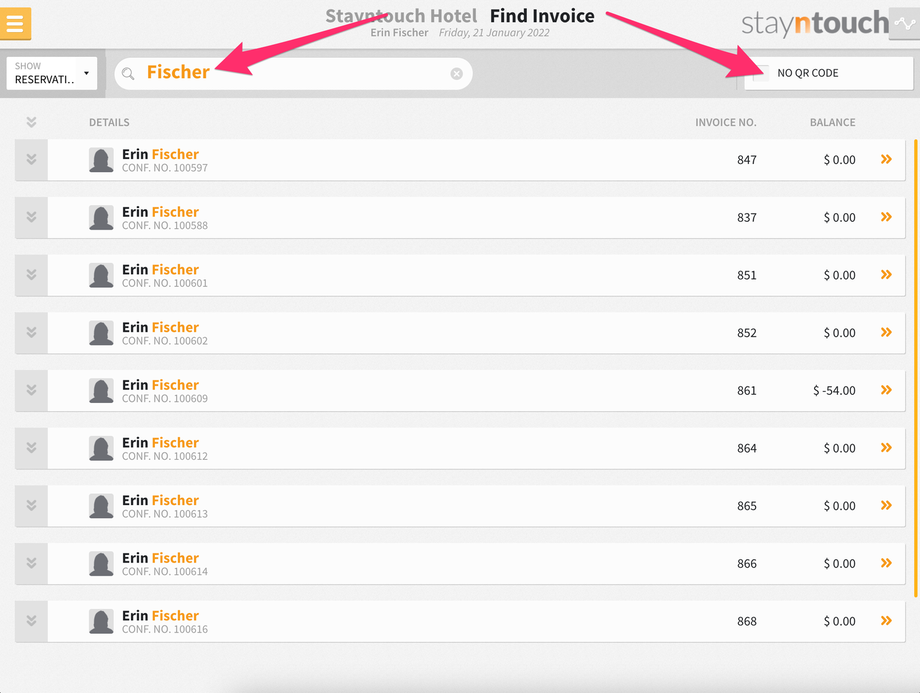920x693 pixels.
Task: Open the hamburger main menu
Action: tap(15, 23)
